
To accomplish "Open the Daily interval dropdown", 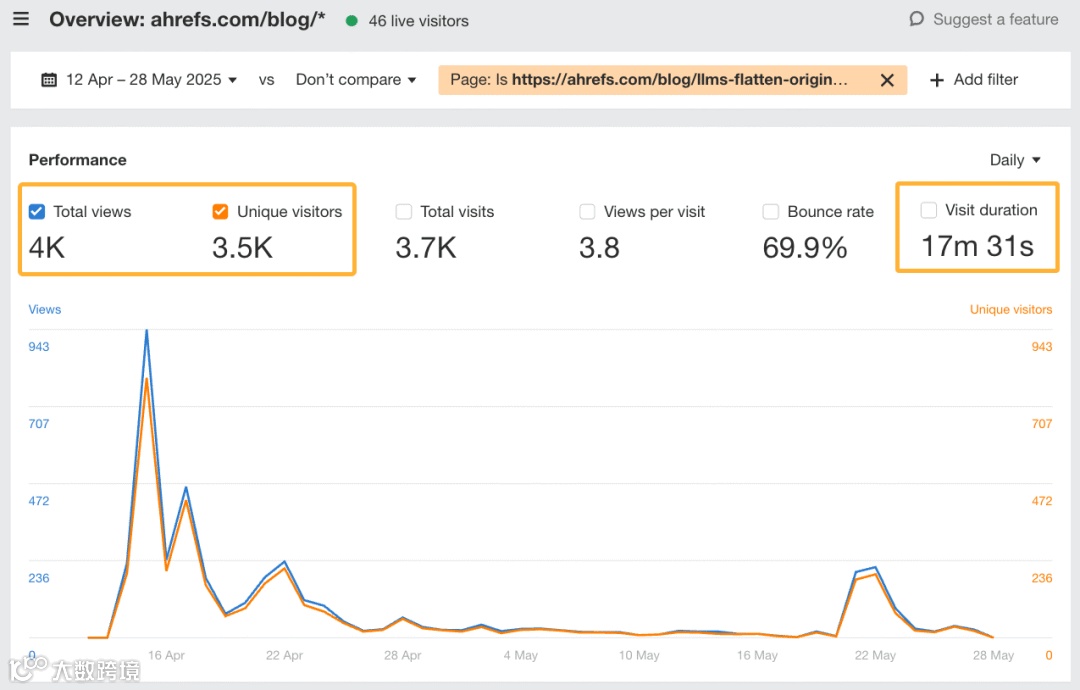I will click(x=1015, y=160).
